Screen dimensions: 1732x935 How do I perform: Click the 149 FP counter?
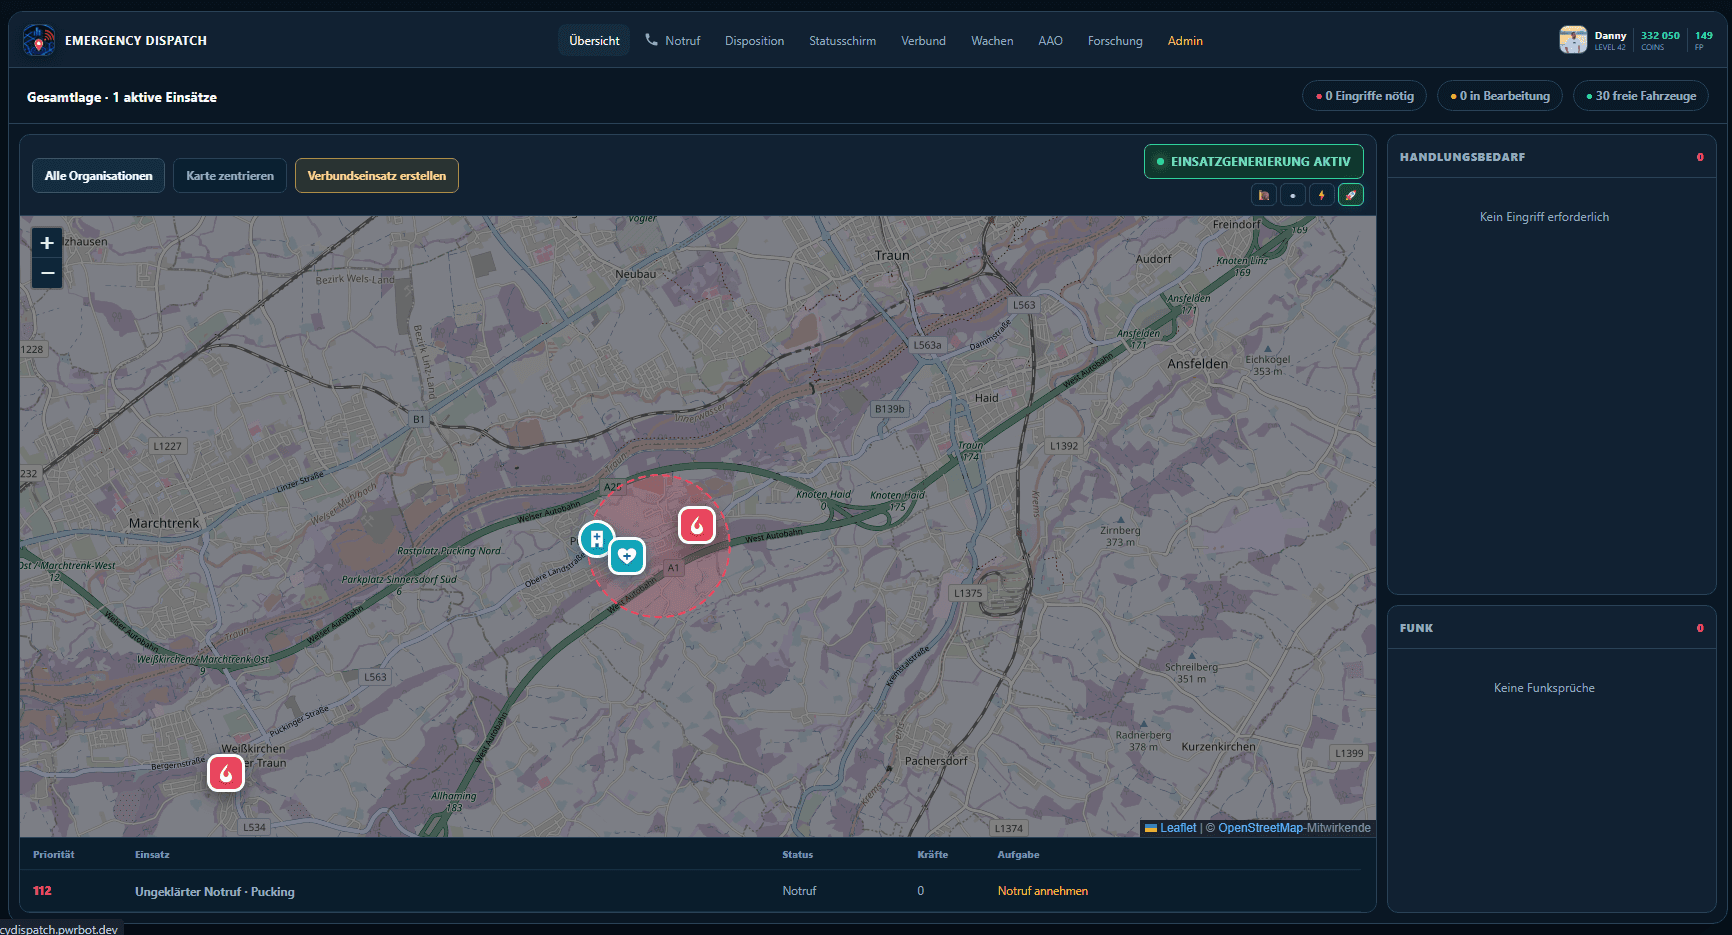(x=1704, y=40)
